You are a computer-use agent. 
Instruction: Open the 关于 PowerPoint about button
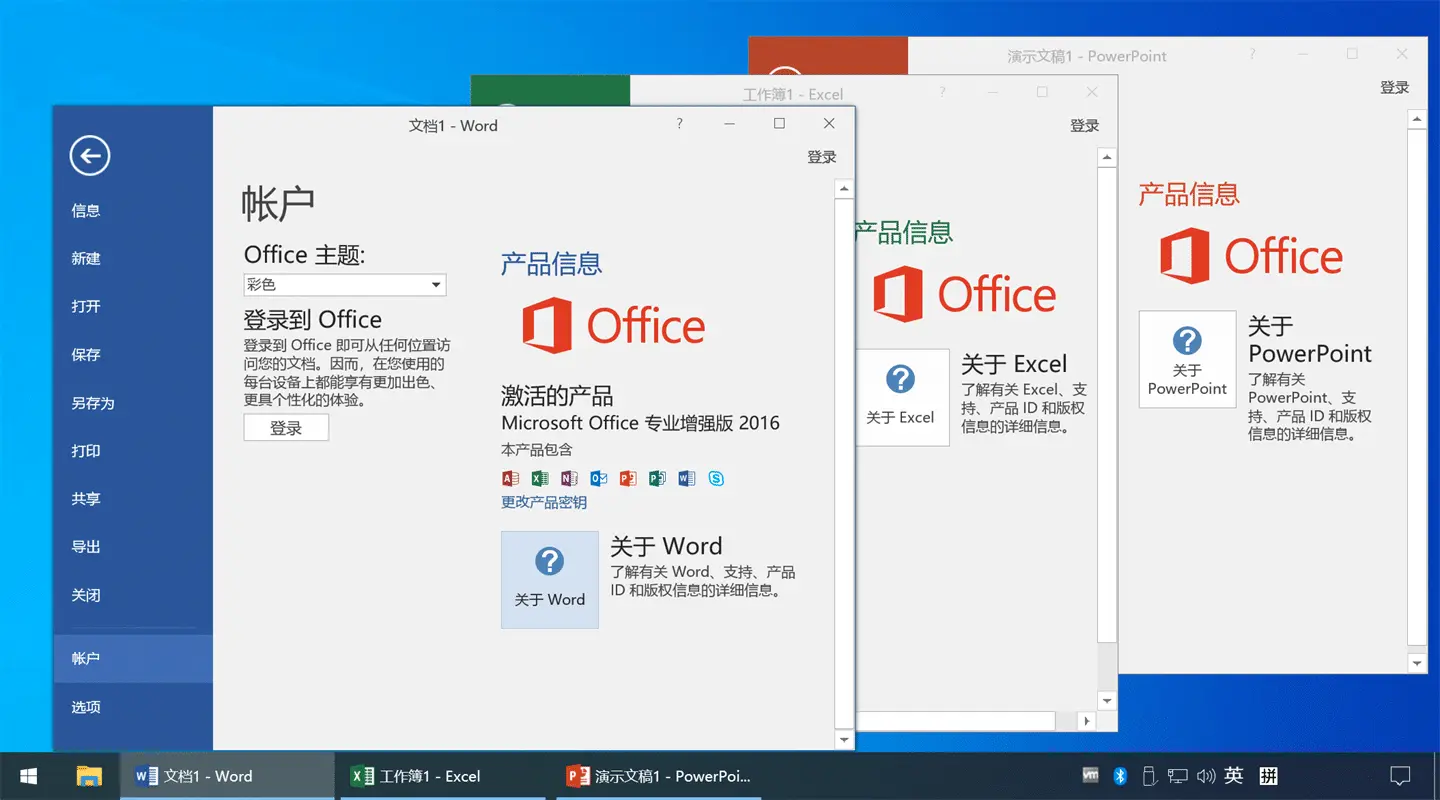pyautogui.click(x=1187, y=359)
